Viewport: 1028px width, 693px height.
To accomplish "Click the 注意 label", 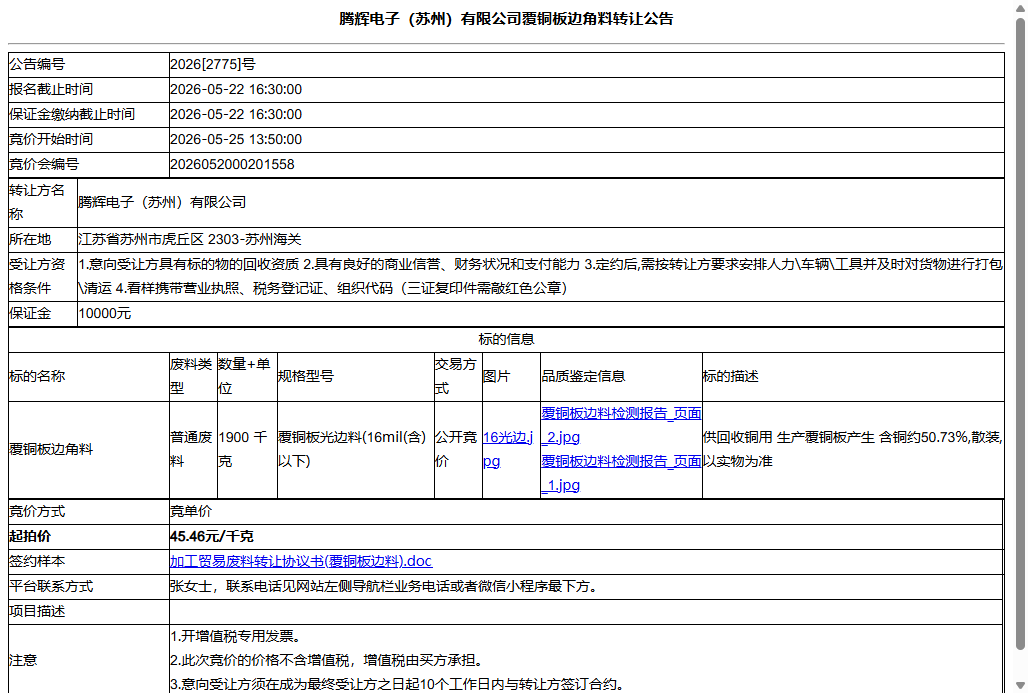I will (23, 660).
